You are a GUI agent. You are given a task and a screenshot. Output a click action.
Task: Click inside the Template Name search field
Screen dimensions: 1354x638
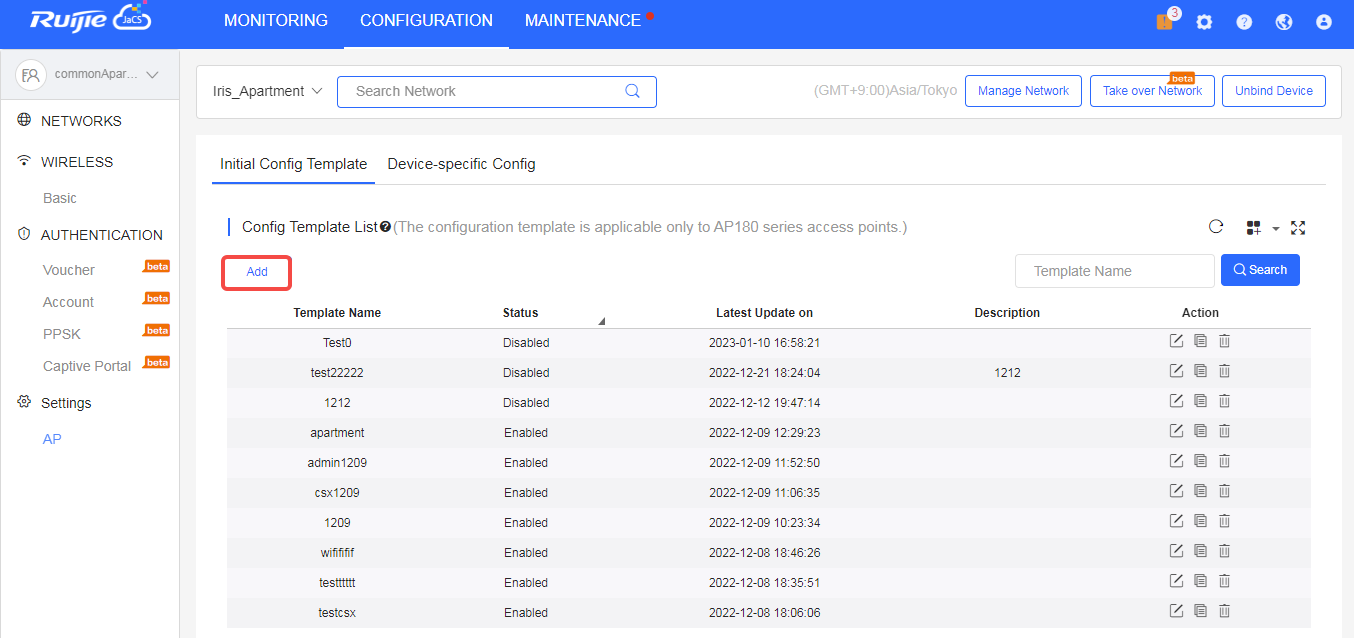tap(1114, 270)
